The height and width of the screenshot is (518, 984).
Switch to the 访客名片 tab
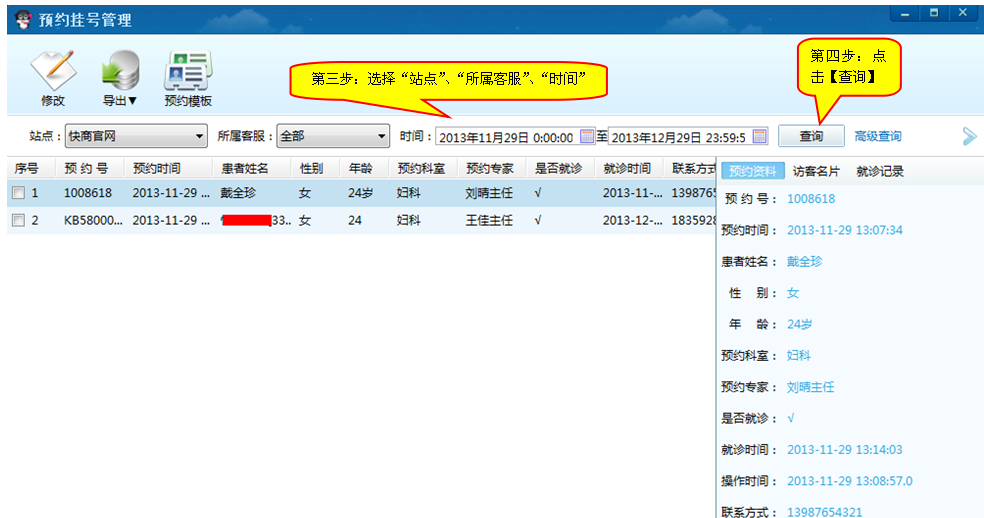pos(816,171)
